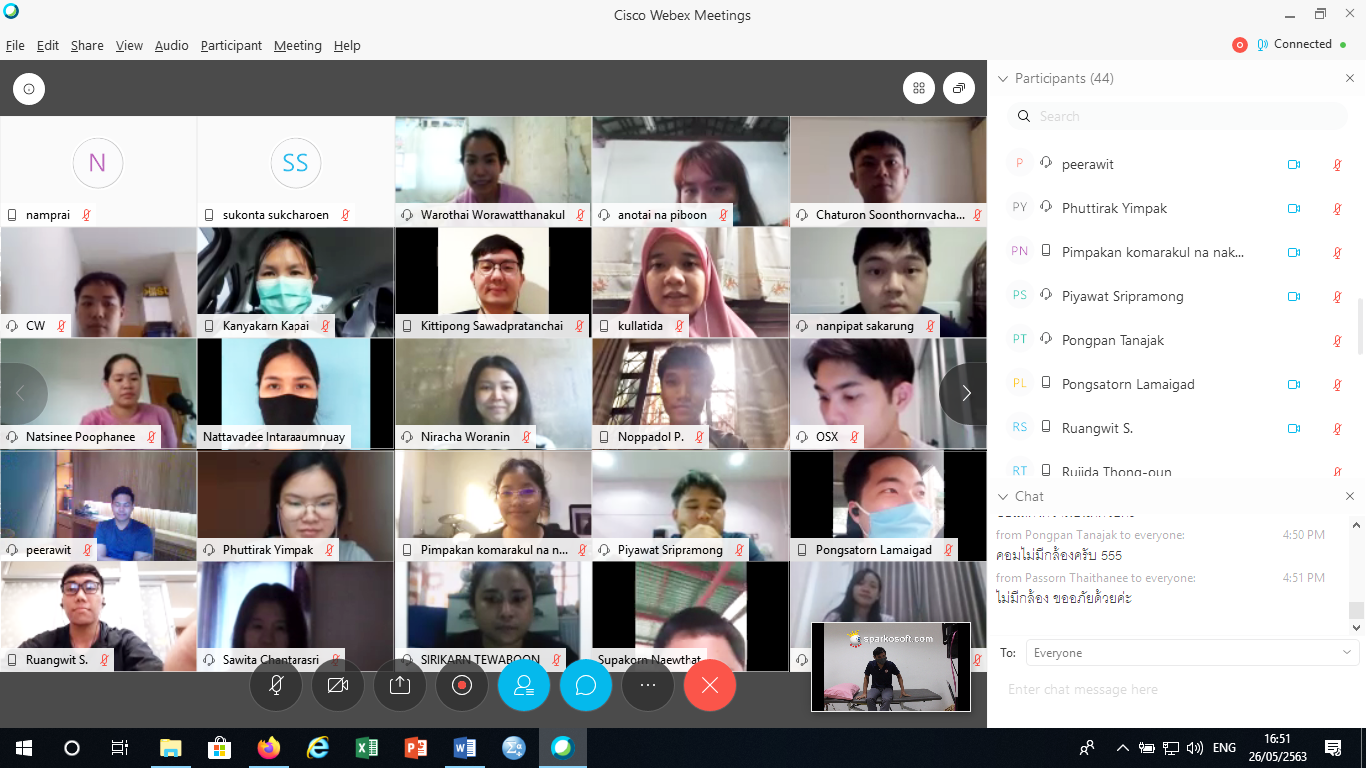Open the 'To: Everyone' recipient dropdown
This screenshot has width=1366, height=768.
click(1191, 653)
